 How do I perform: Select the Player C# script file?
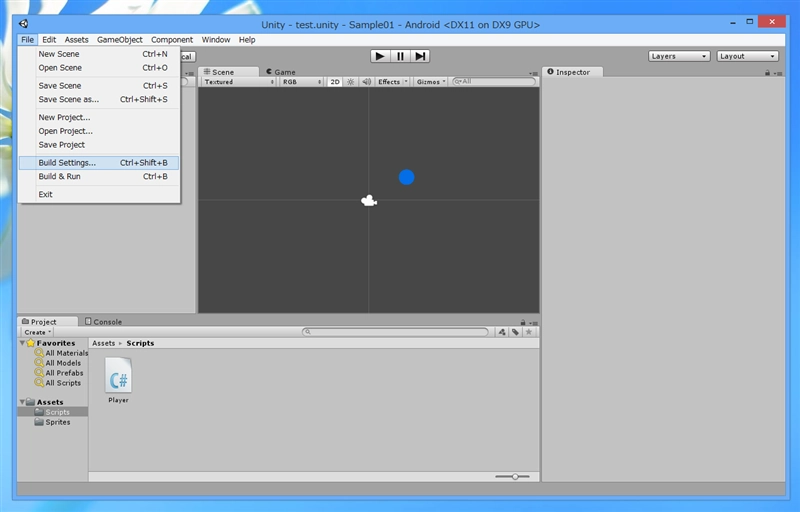(118, 380)
